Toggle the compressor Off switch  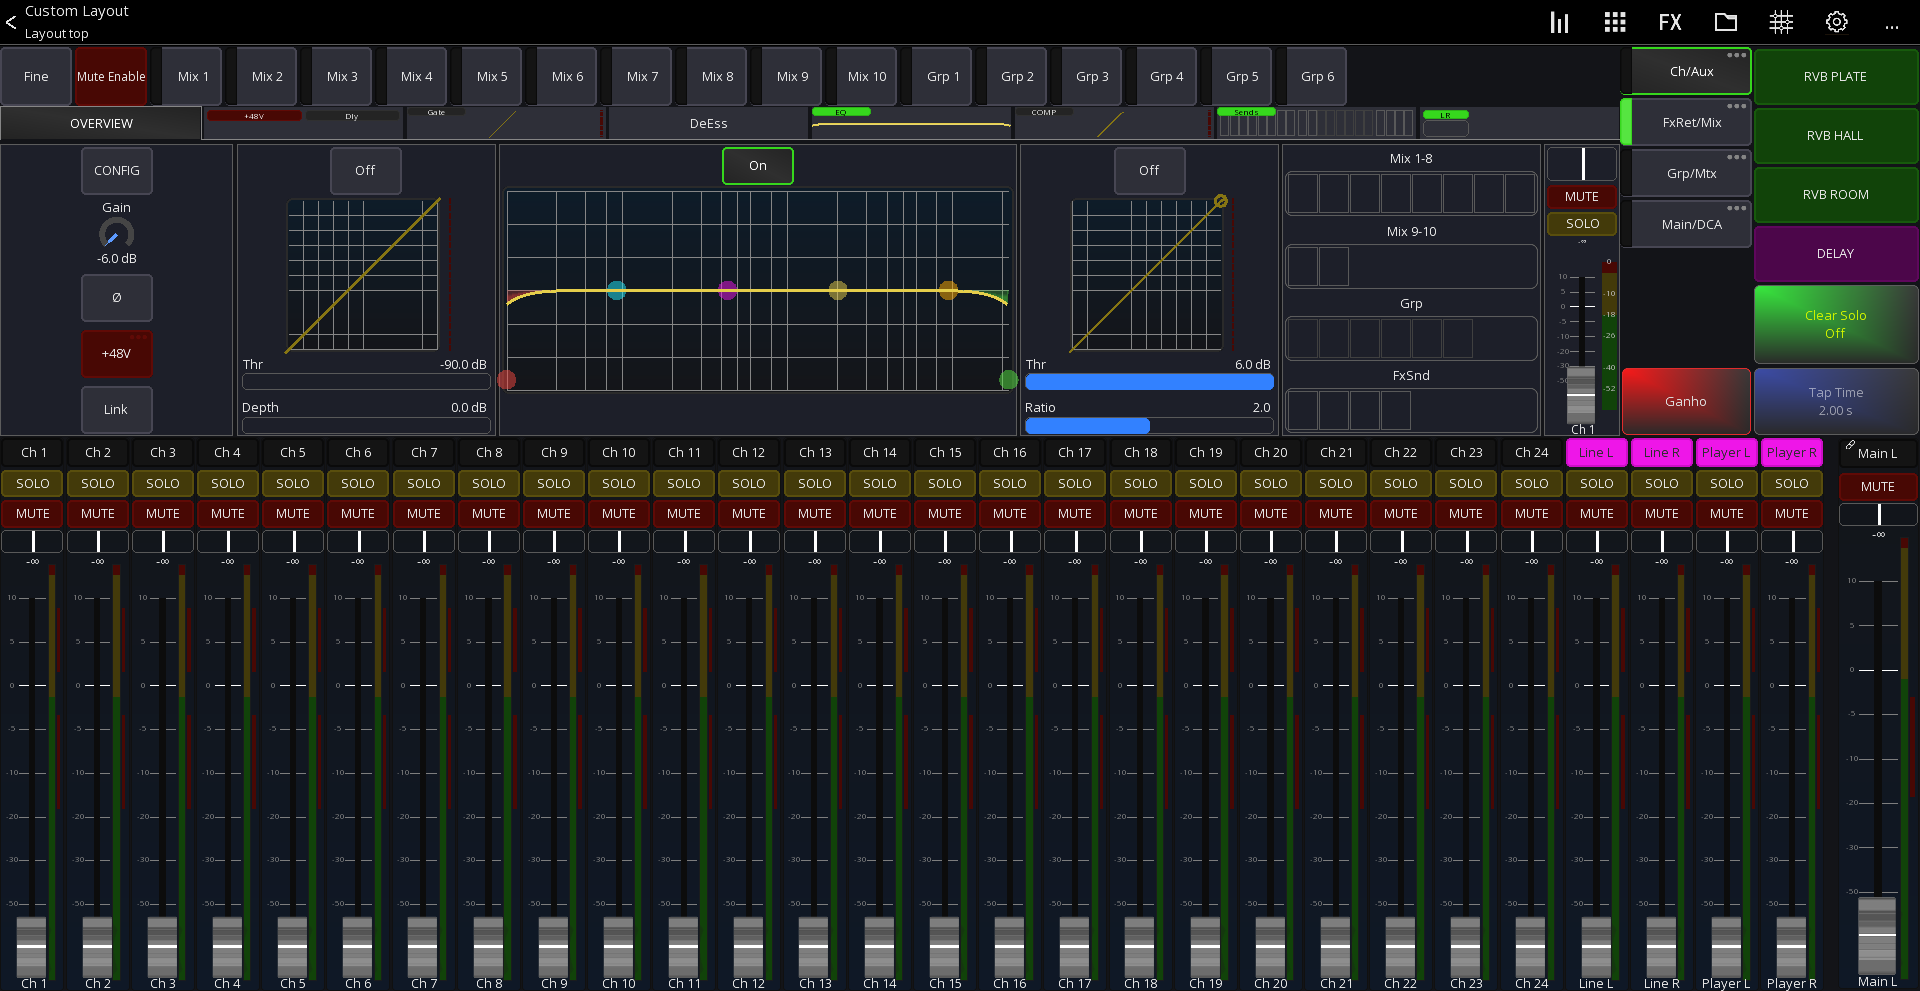(1149, 170)
